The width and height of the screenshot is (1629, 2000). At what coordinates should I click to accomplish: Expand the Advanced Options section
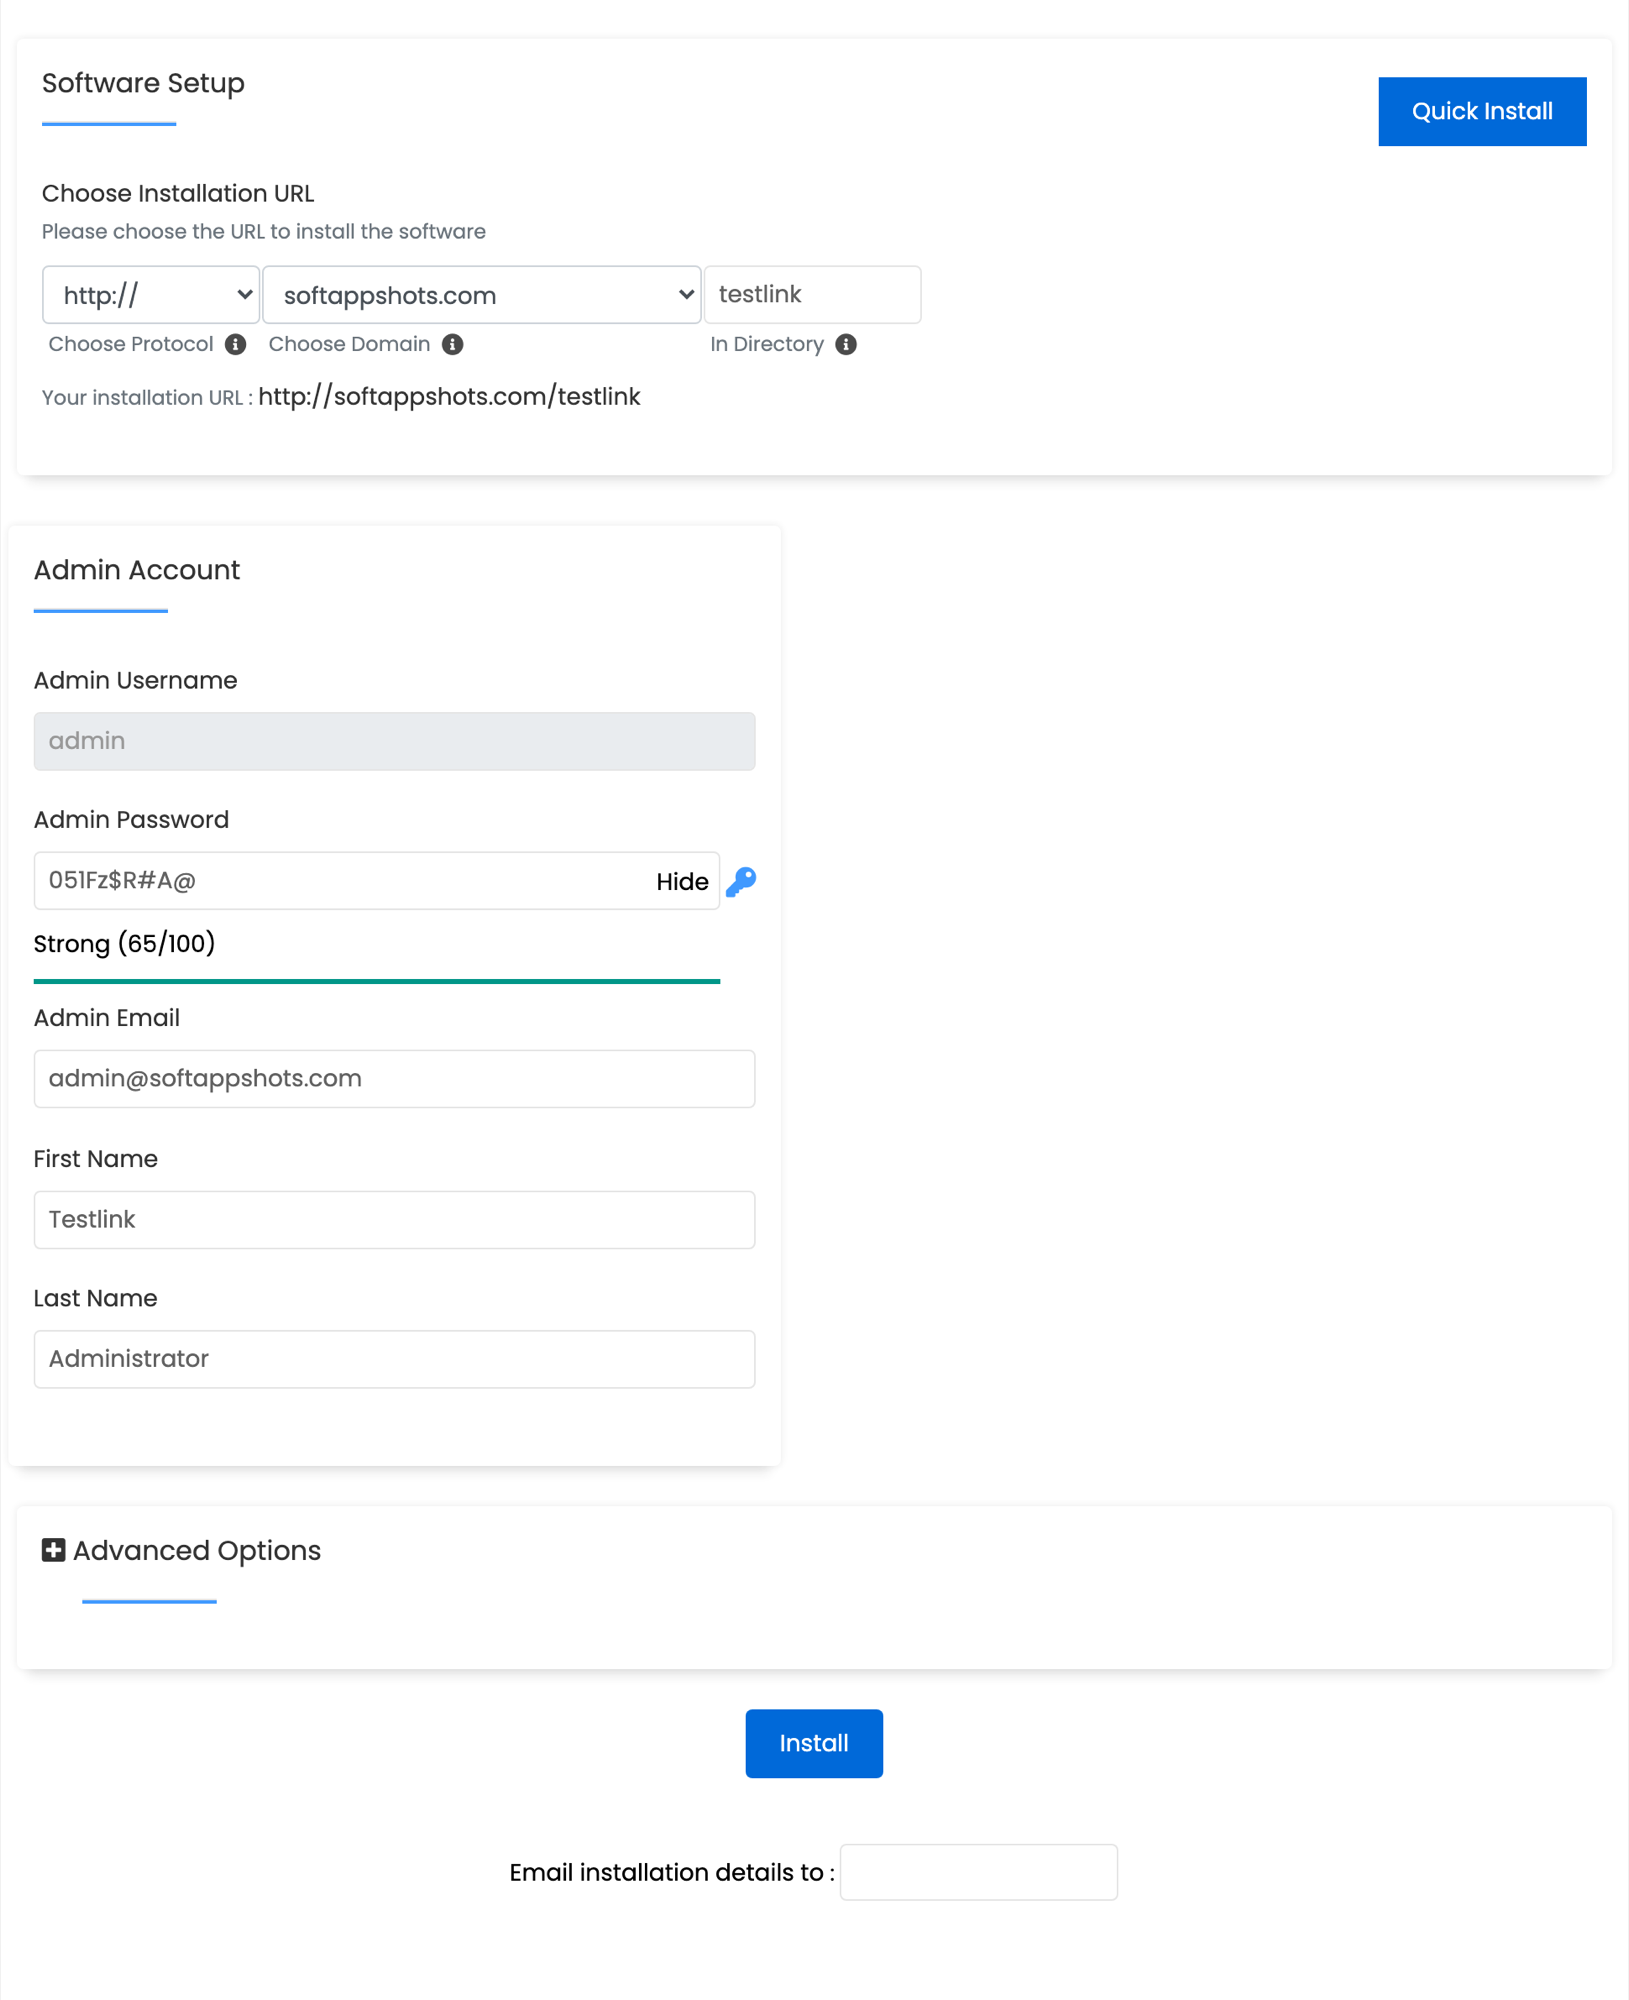pyautogui.click(x=196, y=1550)
